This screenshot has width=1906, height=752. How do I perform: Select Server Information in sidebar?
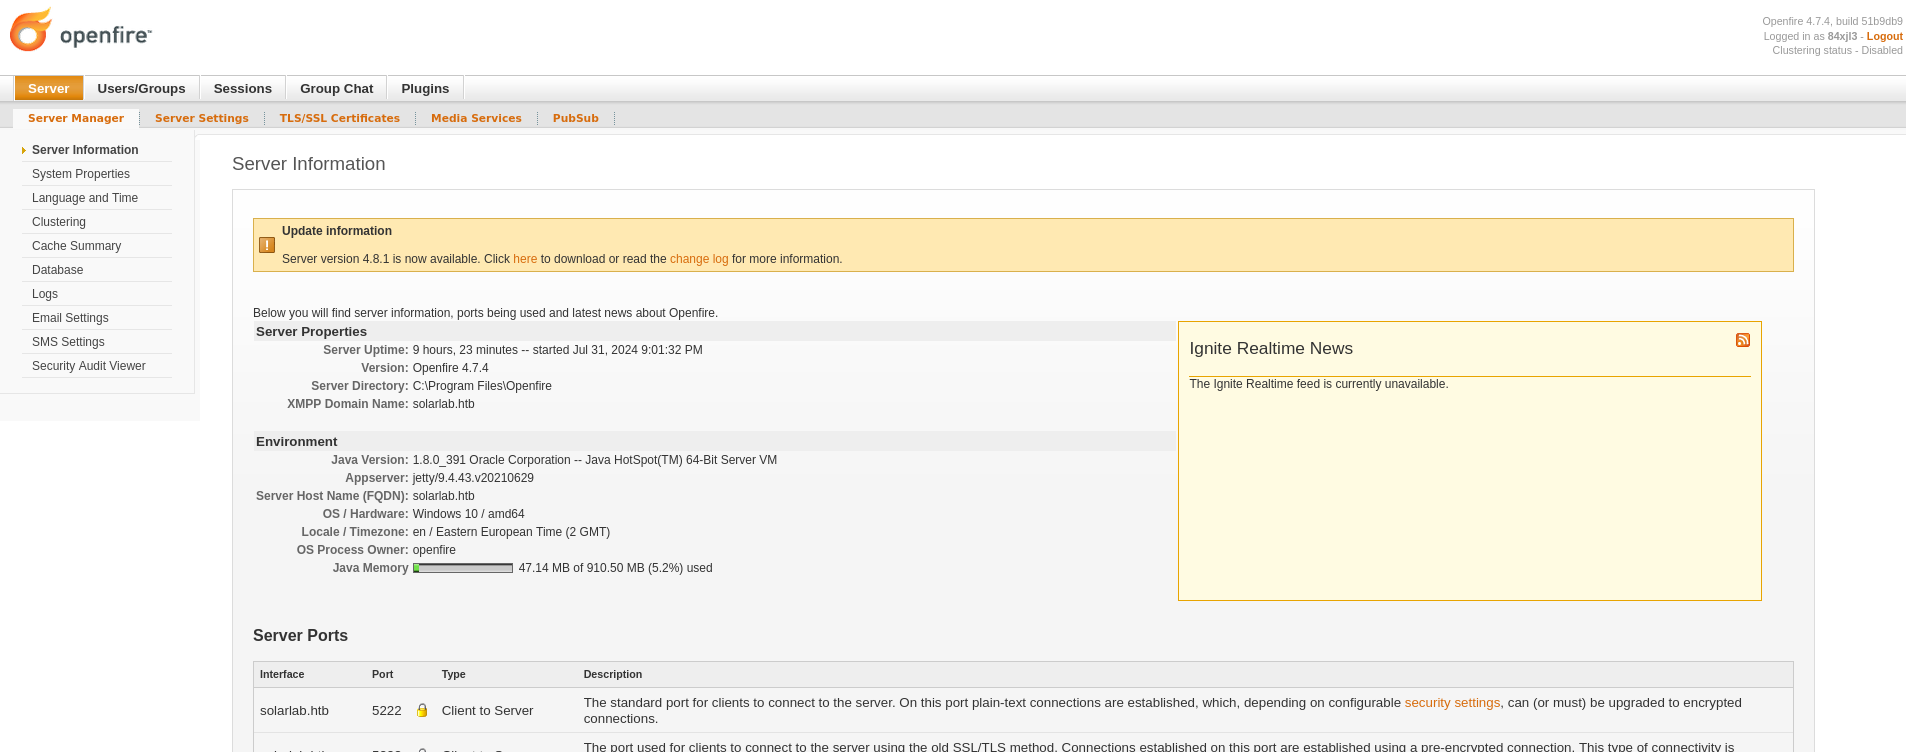pyautogui.click(x=85, y=150)
